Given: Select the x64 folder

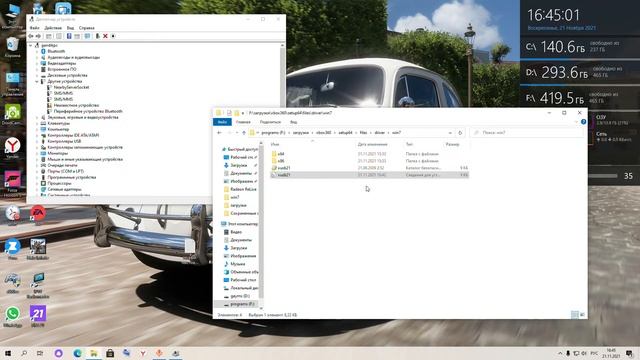Looking at the screenshot, I should point(281,154).
